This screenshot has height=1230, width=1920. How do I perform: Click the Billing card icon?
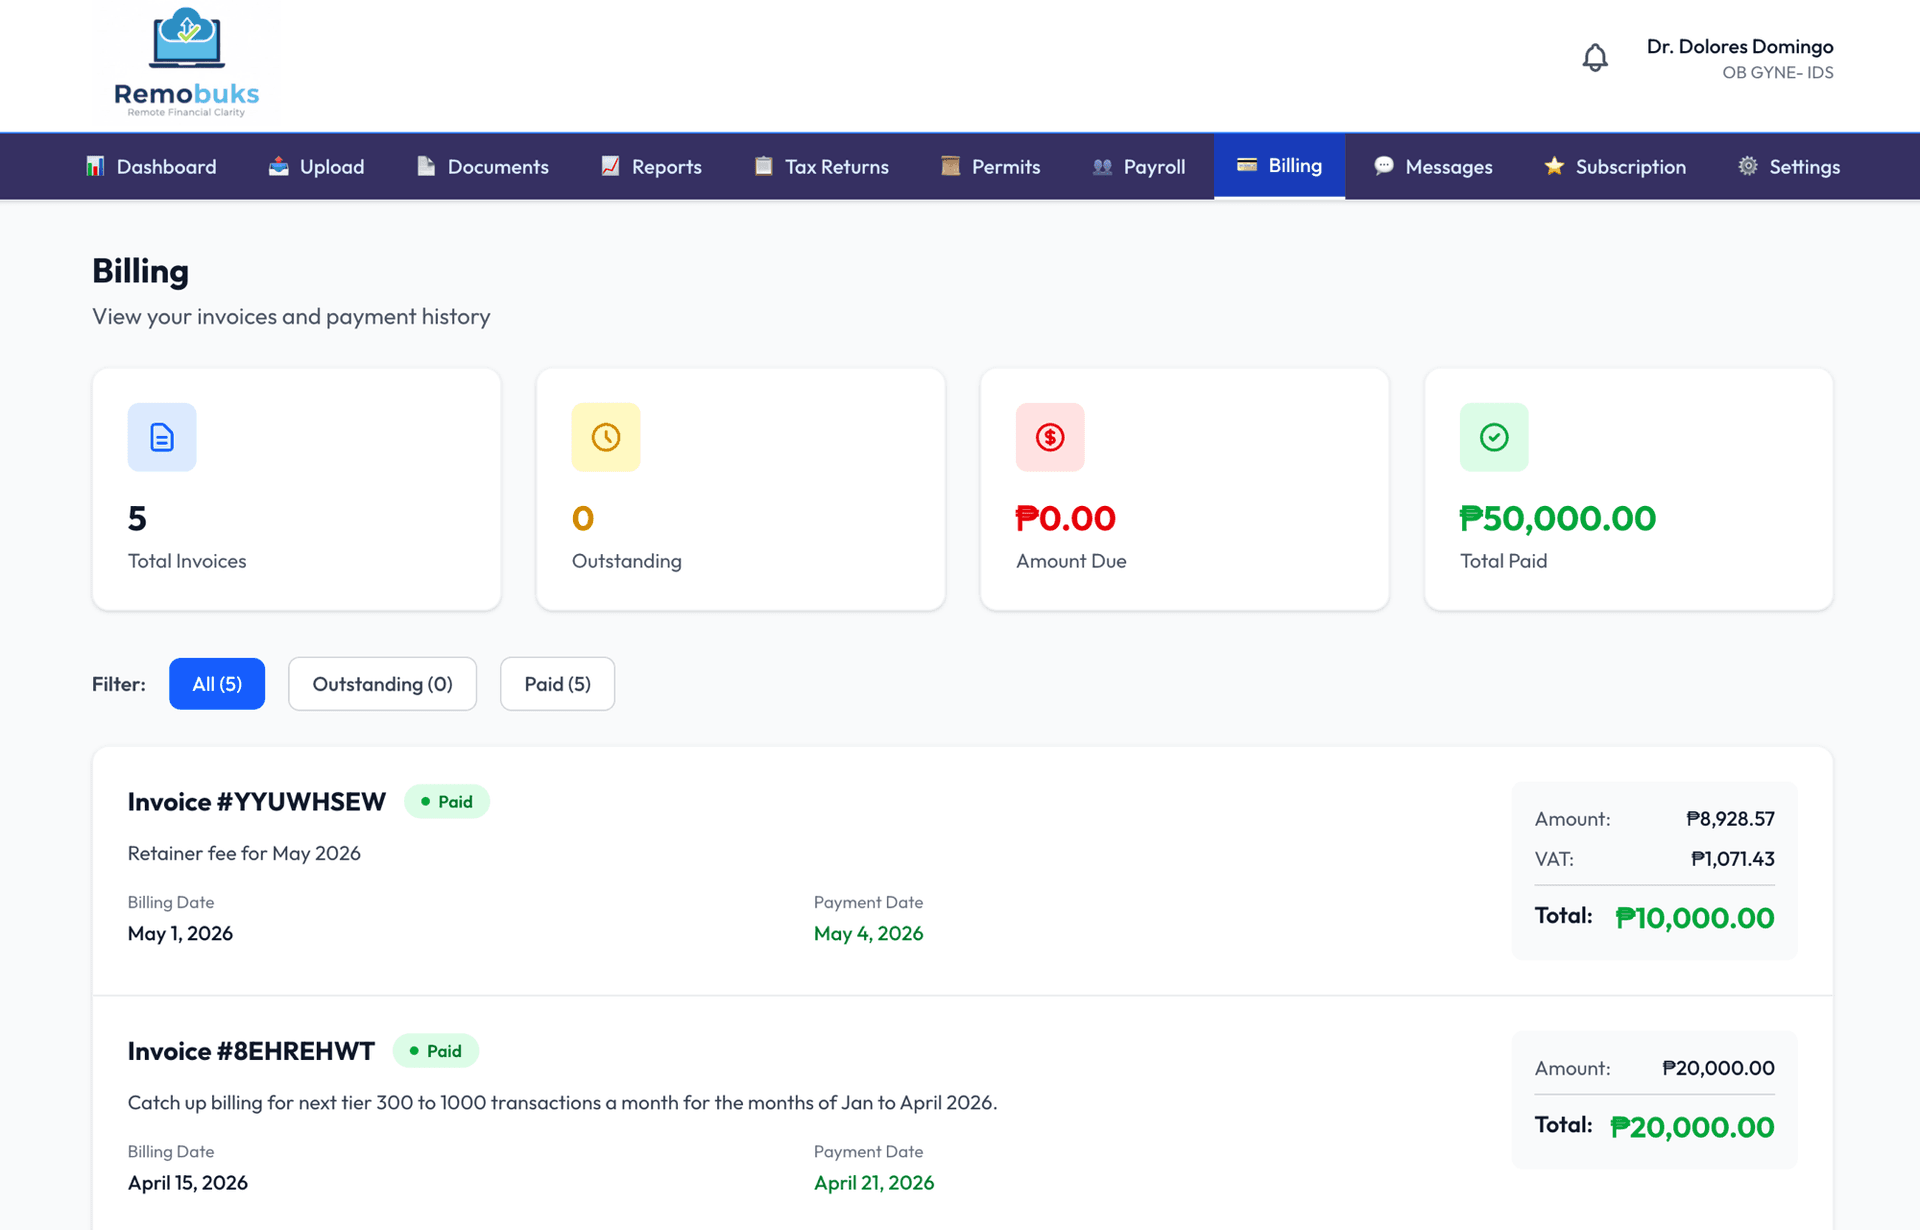tap(1247, 165)
